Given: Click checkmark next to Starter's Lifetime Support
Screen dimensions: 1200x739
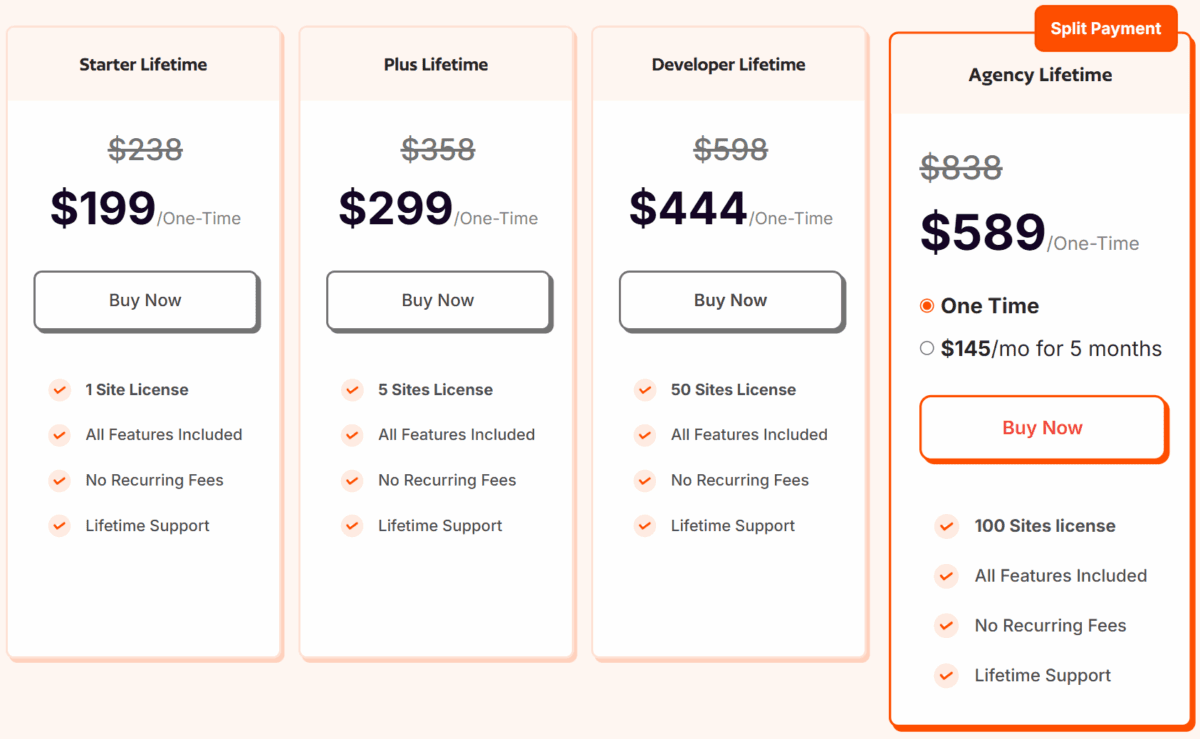Looking at the screenshot, I should (59, 525).
